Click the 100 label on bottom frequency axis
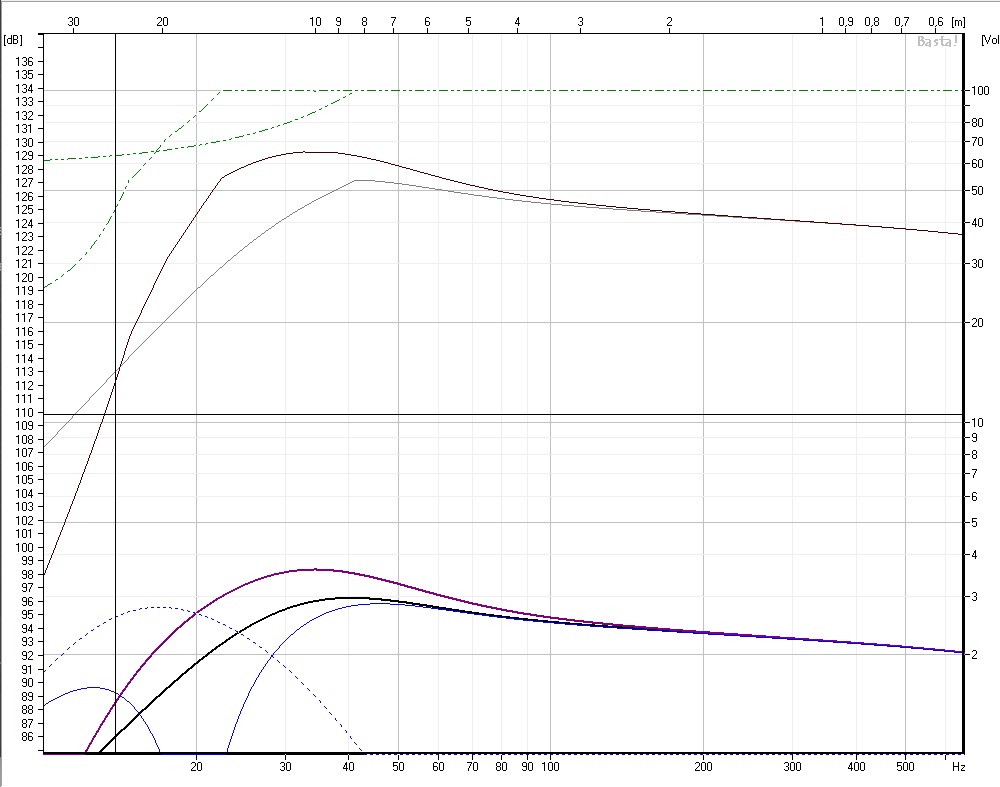 coord(549,767)
